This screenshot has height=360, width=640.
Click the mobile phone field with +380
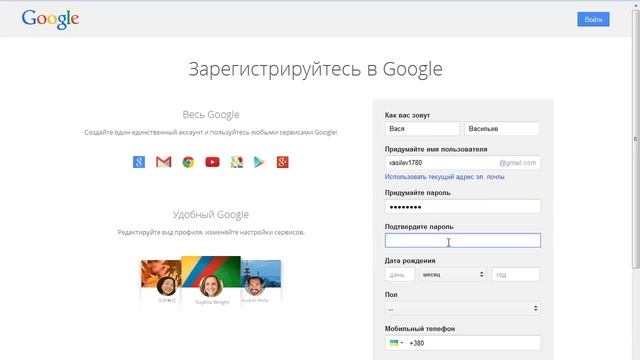(462, 343)
